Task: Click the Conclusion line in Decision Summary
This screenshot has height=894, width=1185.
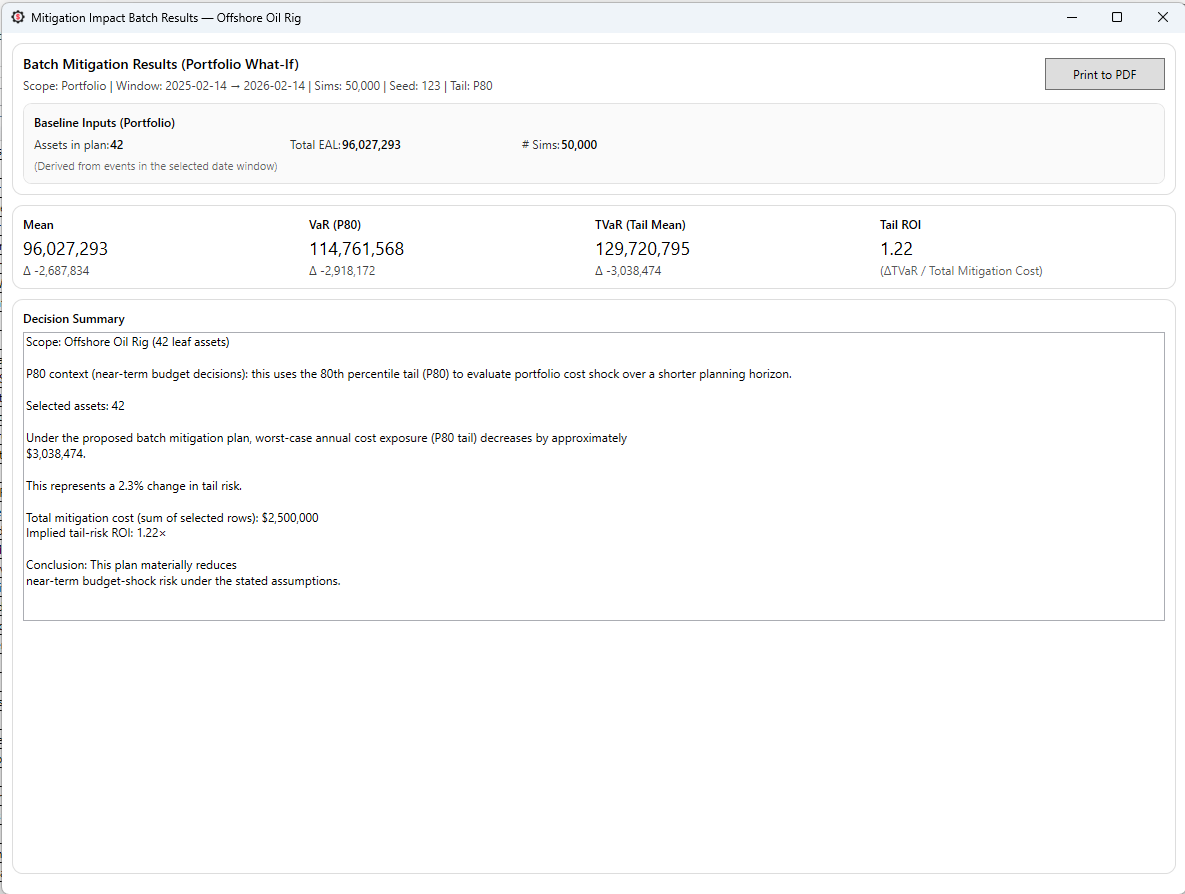Action: tap(131, 565)
